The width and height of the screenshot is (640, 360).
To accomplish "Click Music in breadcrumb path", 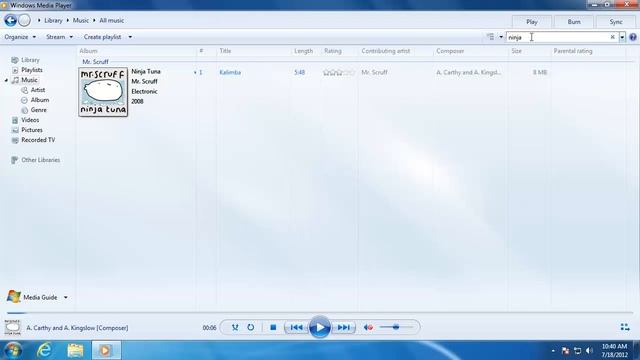I will [x=80, y=20].
